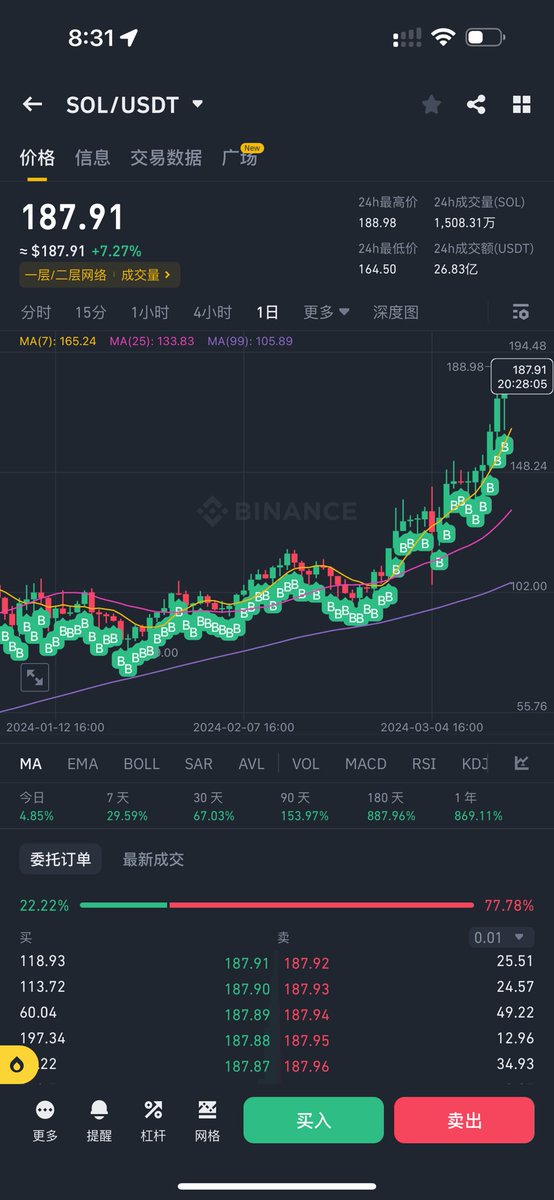Viewport: 554px width, 1200px height.
Task: Toggle the KDJ indicator
Action: (475, 763)
